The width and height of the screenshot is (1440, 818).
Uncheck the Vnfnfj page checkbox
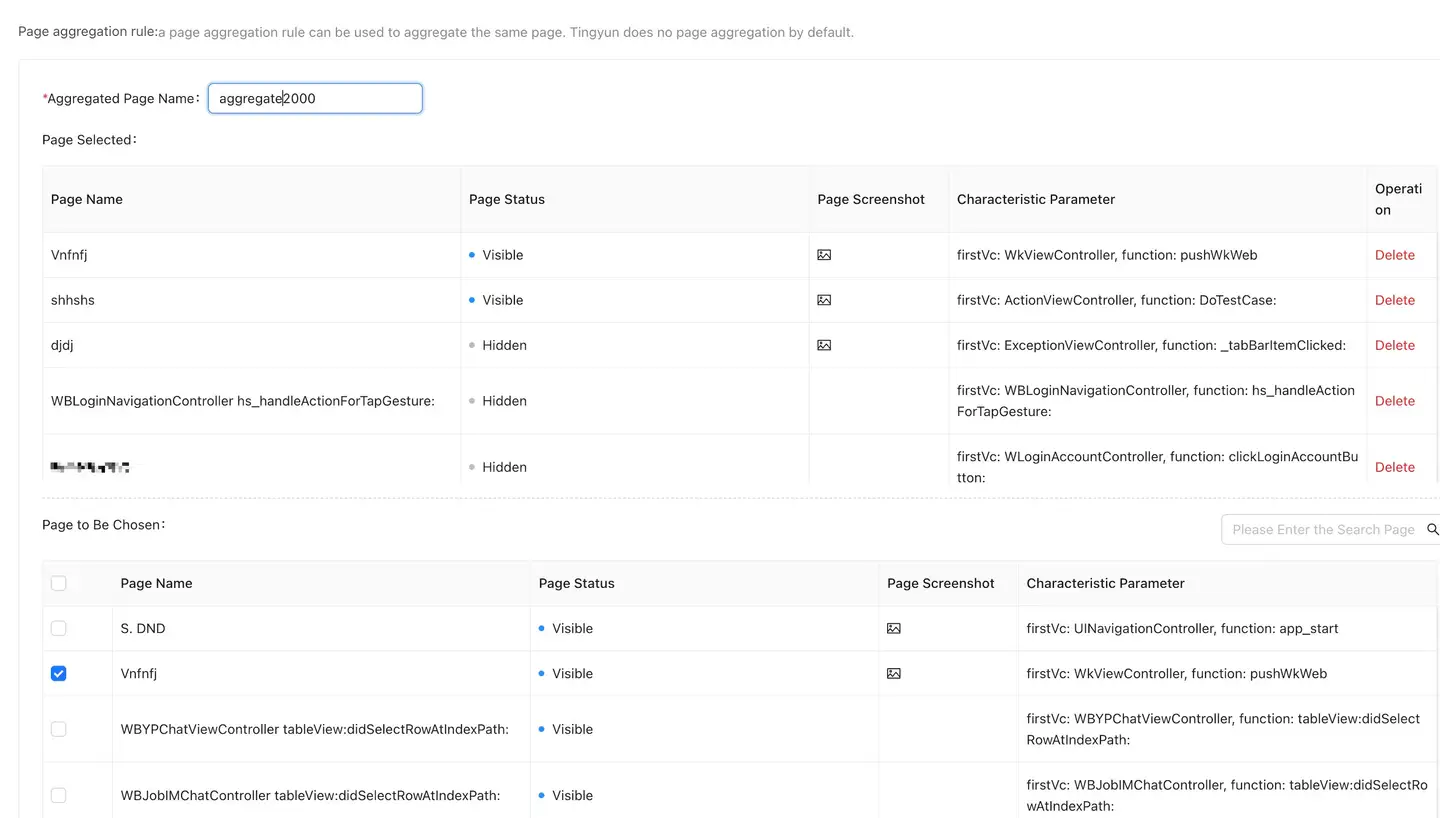59,674
